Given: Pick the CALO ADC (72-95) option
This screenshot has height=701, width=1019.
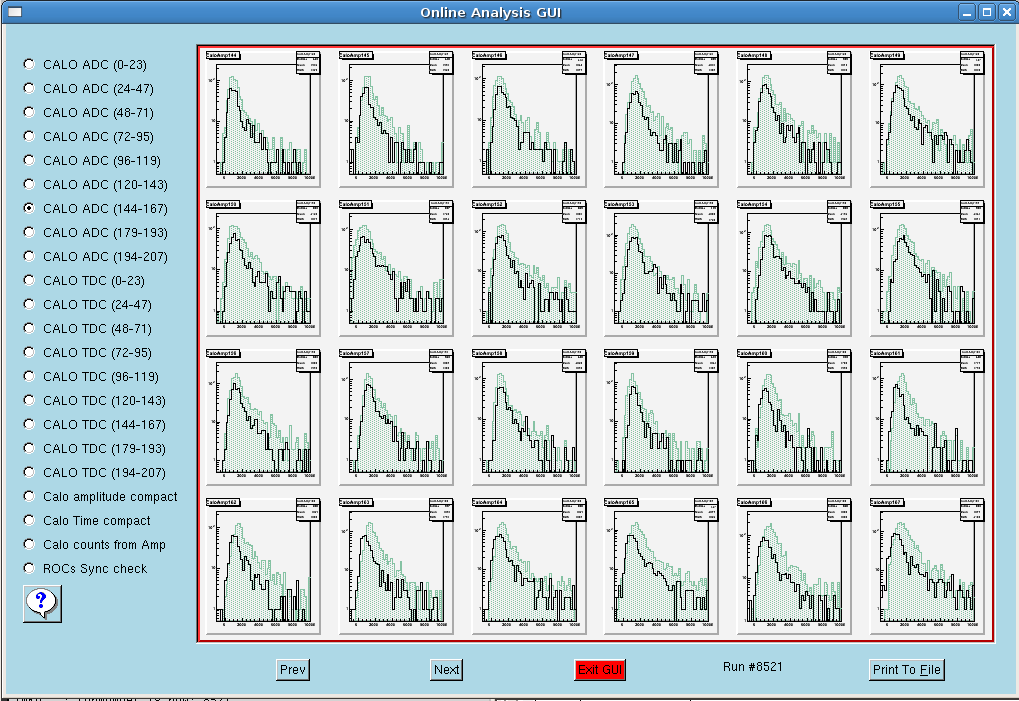Looking at the screenshot, I should tap(29, 136).
